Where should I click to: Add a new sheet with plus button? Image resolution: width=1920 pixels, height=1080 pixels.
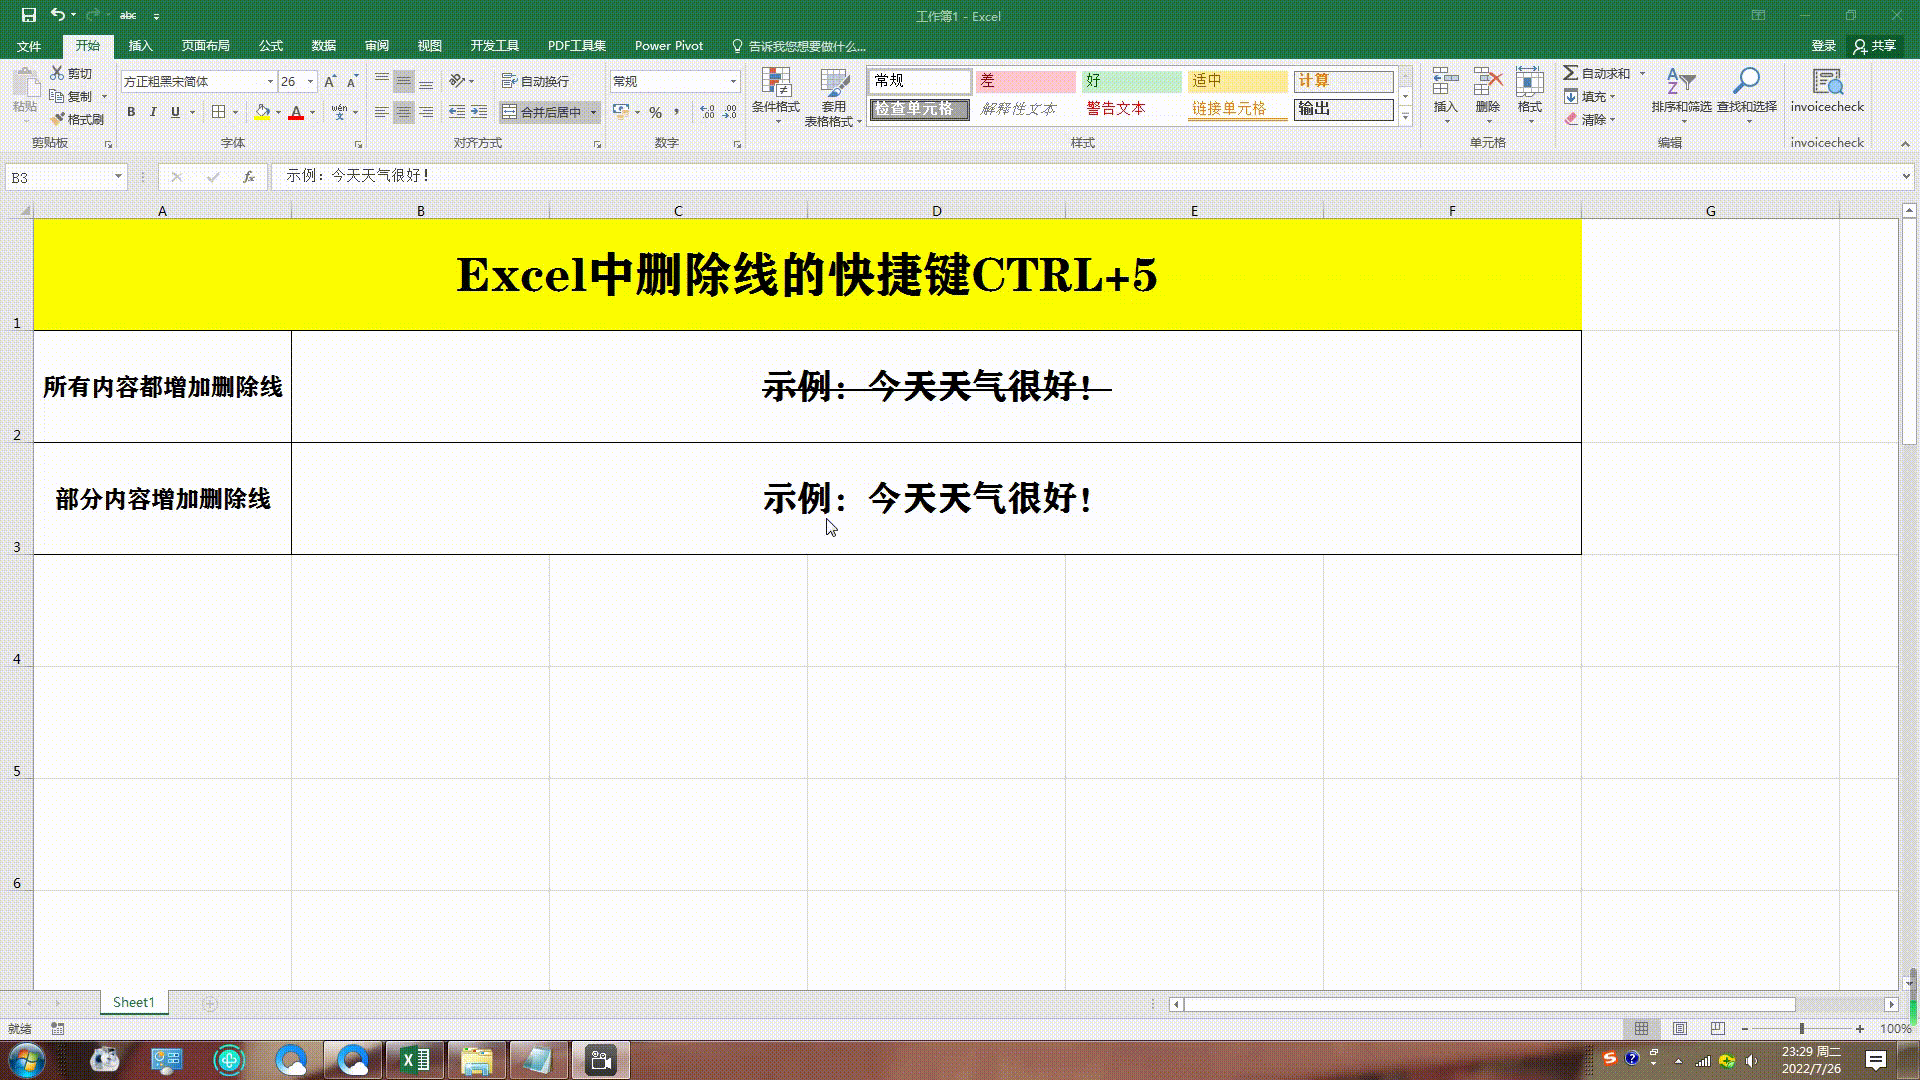[210, 1003]
